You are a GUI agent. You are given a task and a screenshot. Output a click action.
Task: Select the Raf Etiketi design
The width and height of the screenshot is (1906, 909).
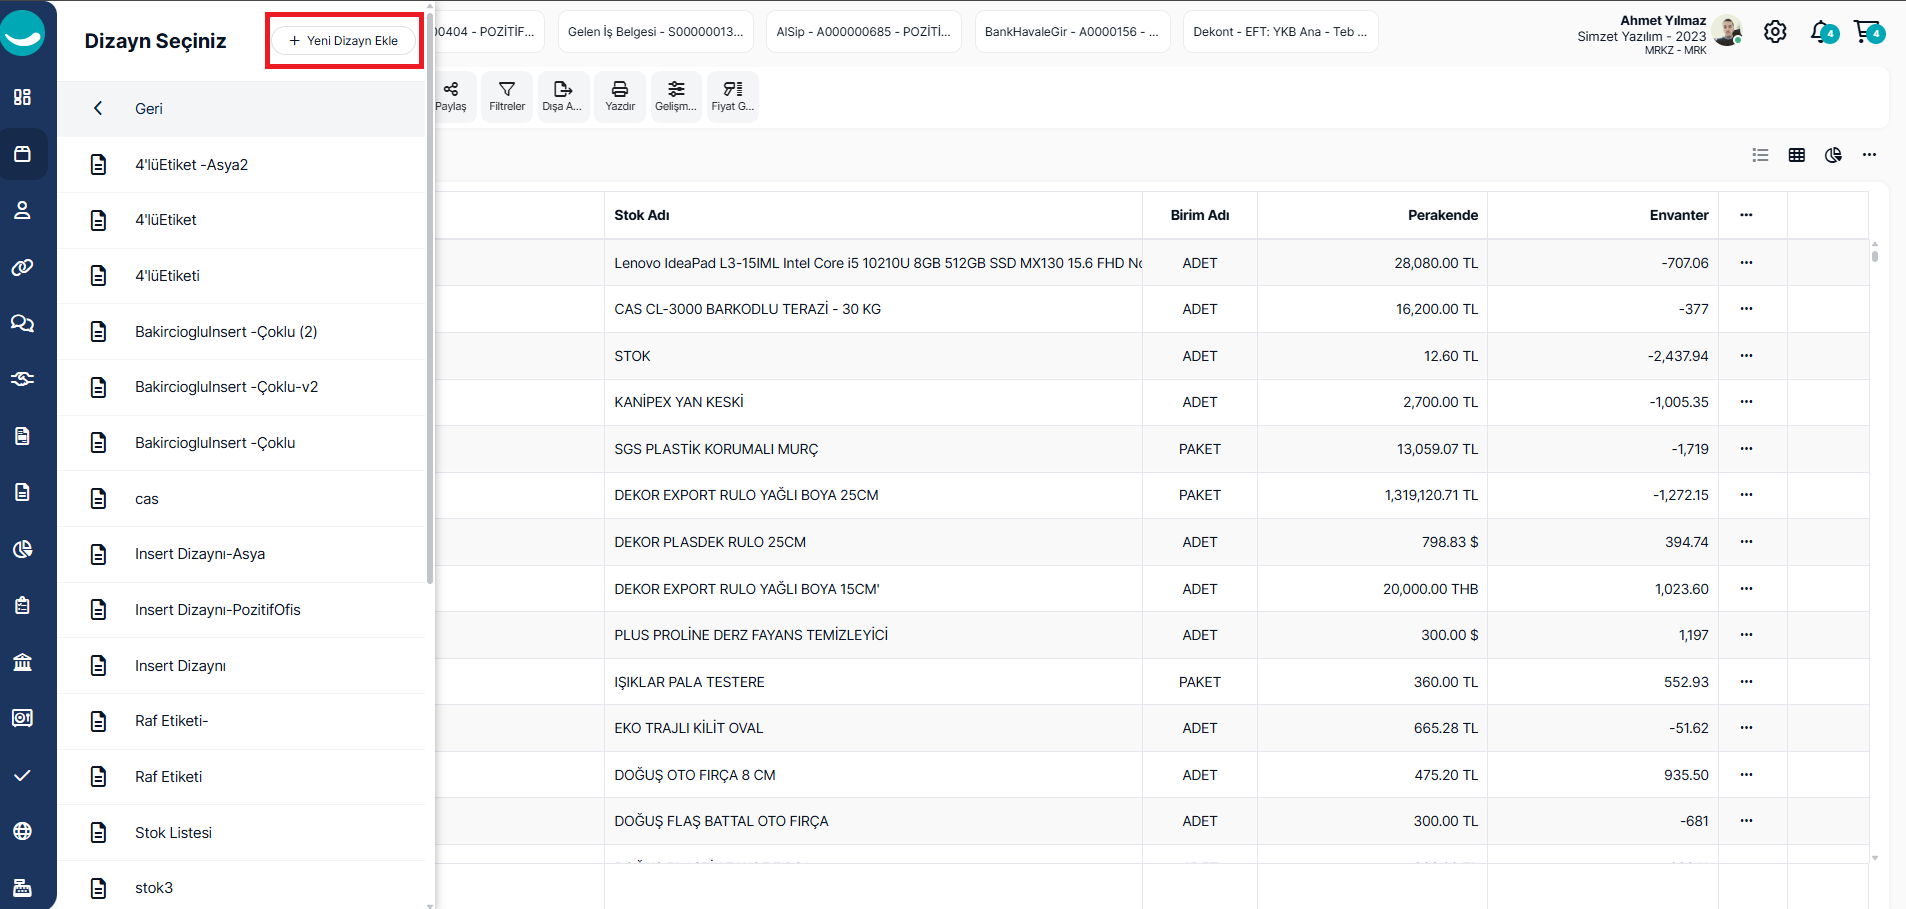click(169, 777)
